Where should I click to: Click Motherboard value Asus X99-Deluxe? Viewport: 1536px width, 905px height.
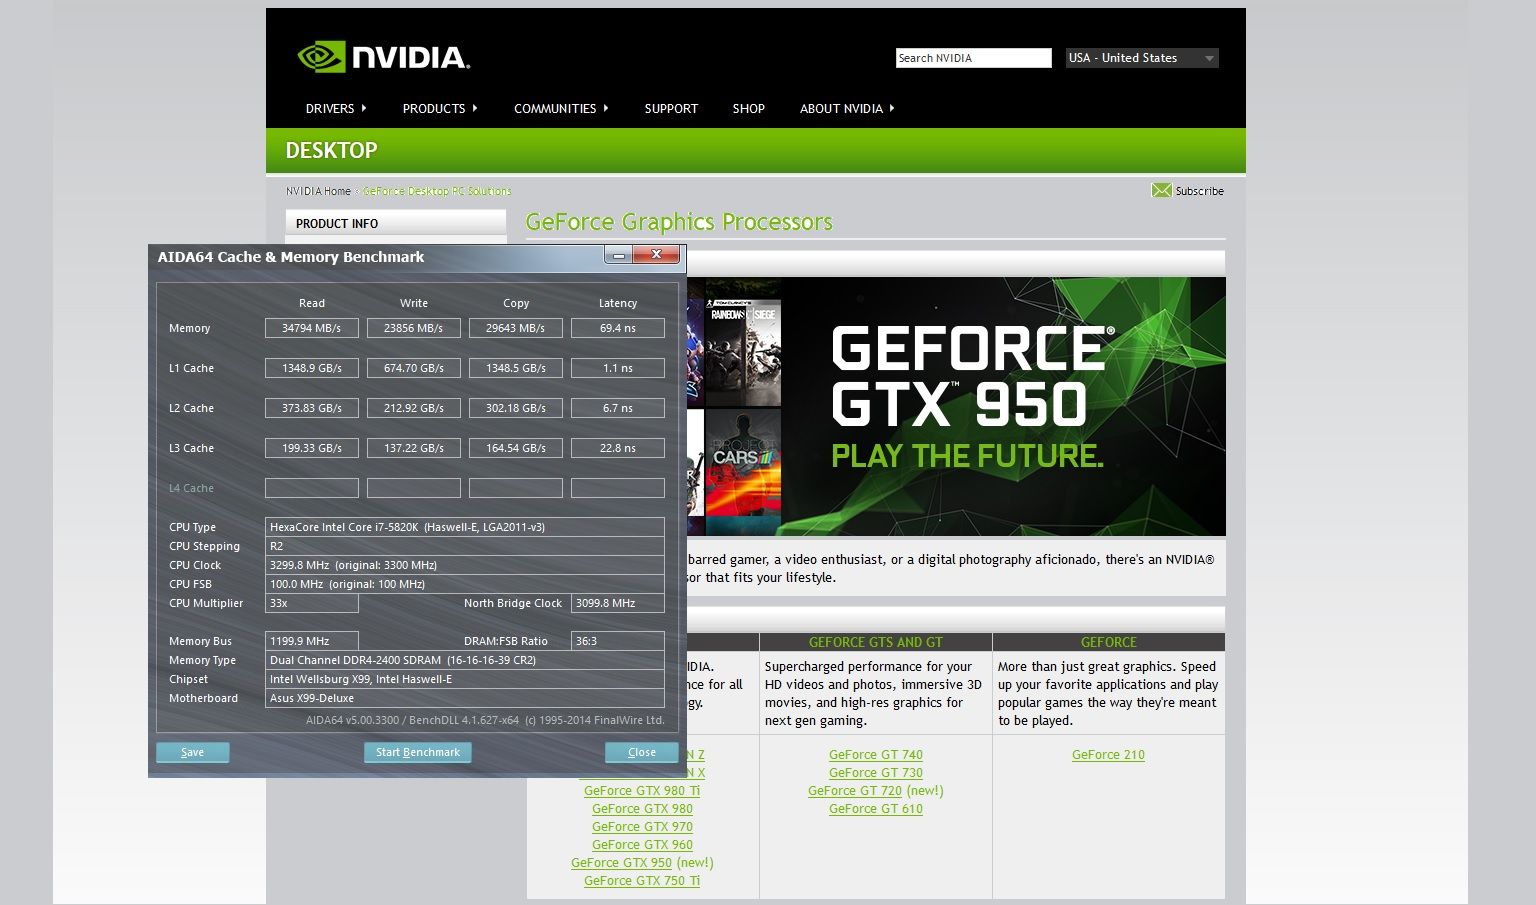465,698
